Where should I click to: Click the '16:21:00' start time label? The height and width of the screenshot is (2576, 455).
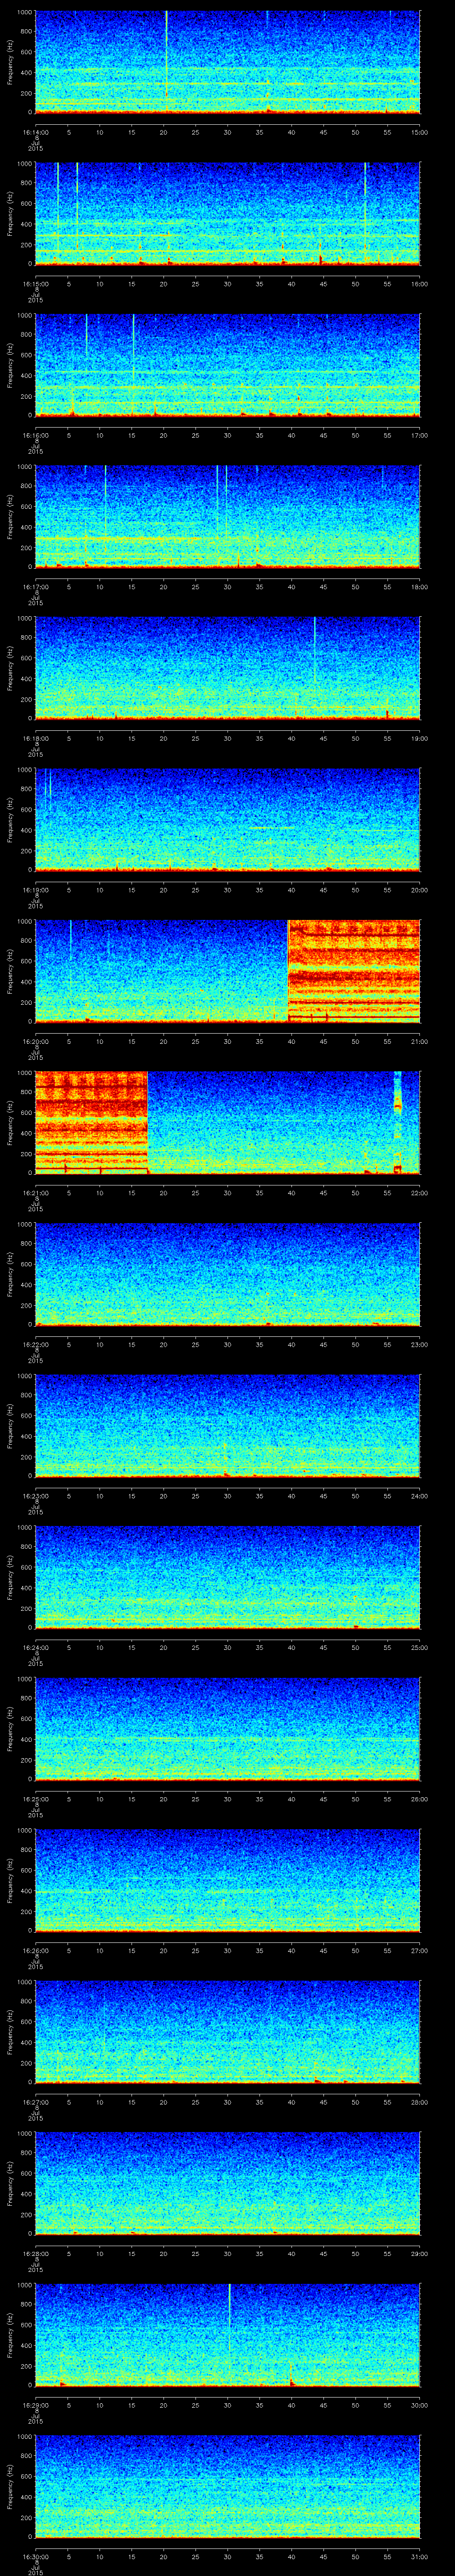point(35,1192)
